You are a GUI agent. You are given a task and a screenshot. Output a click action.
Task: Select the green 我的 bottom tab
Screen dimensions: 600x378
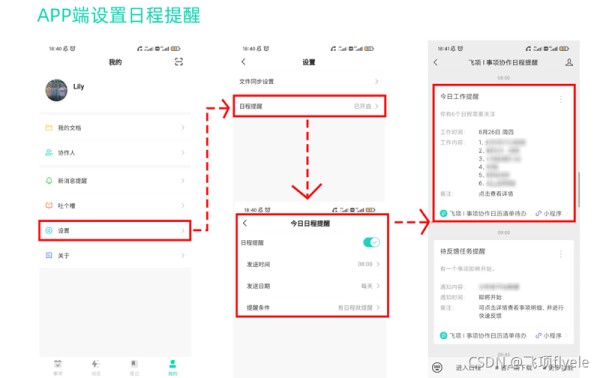click(173, 367)
